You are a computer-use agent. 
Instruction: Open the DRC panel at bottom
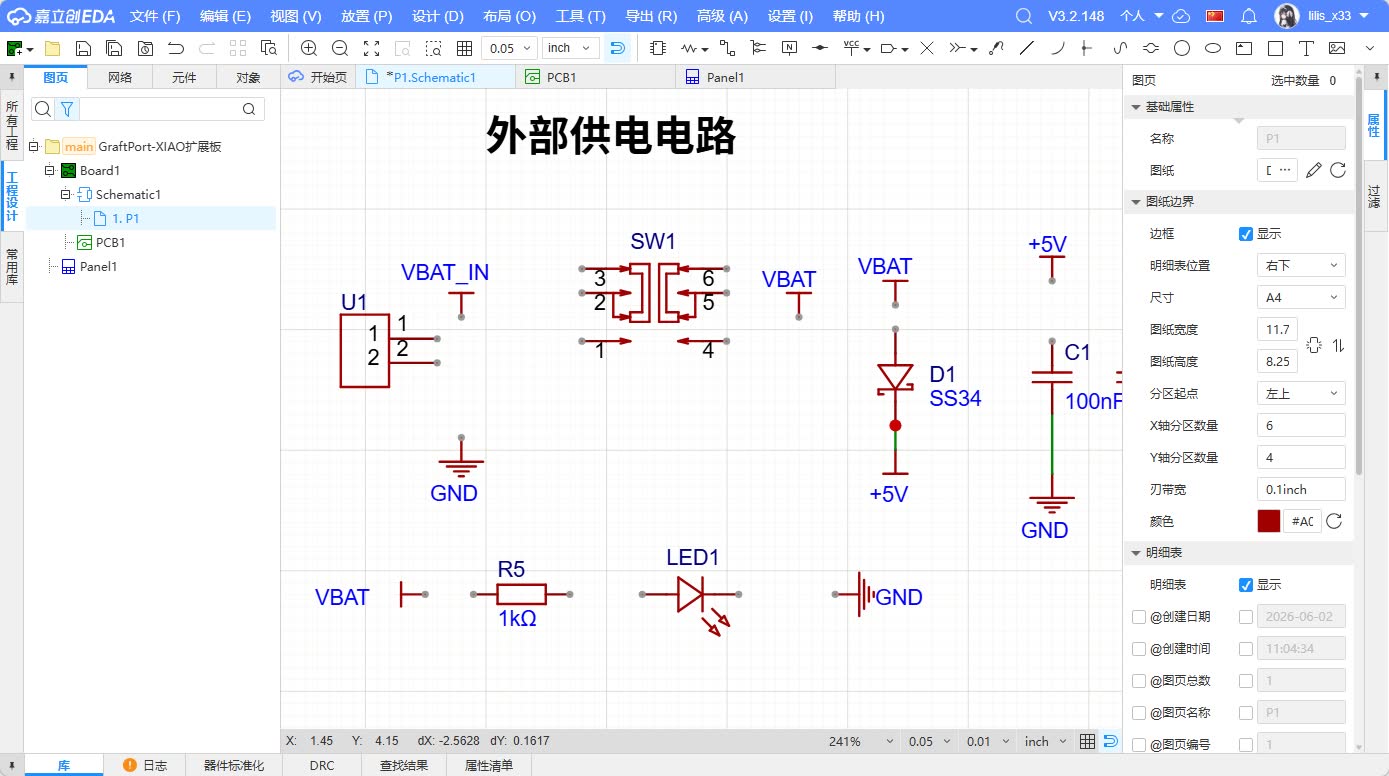(322, 766)
